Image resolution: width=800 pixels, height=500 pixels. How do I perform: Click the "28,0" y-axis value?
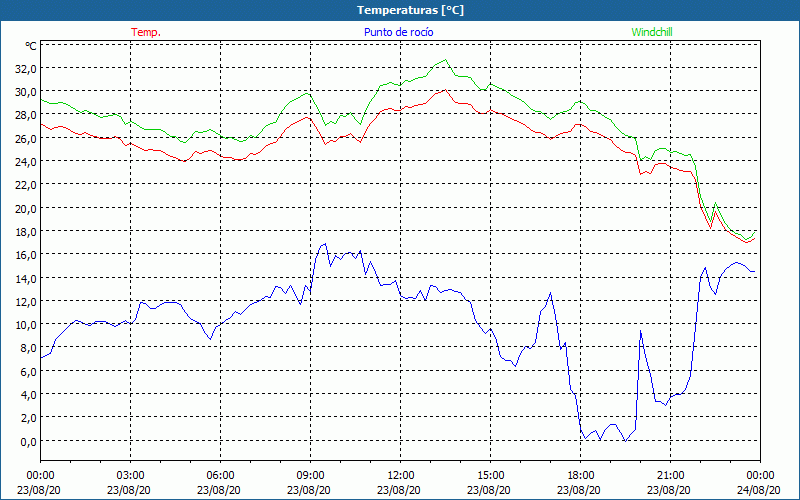(26, 115)
